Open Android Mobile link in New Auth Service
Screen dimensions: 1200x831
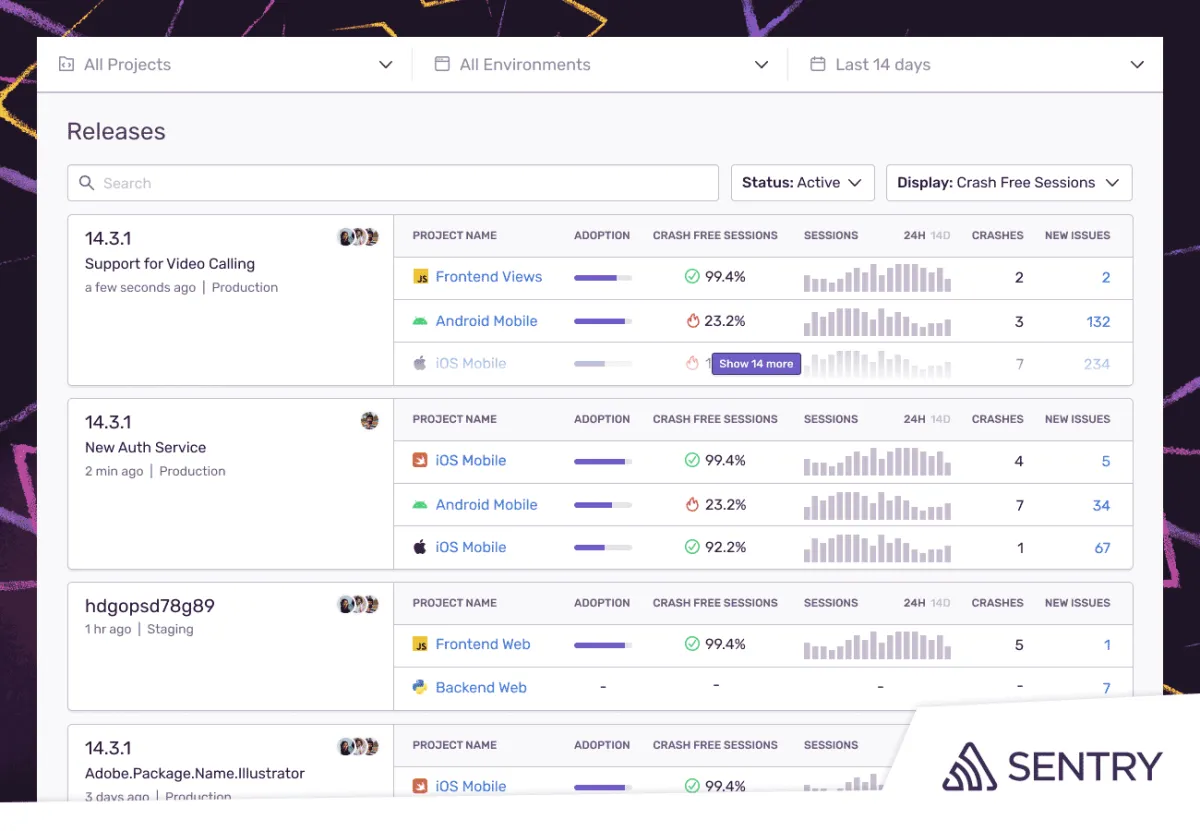click(487, 505)
